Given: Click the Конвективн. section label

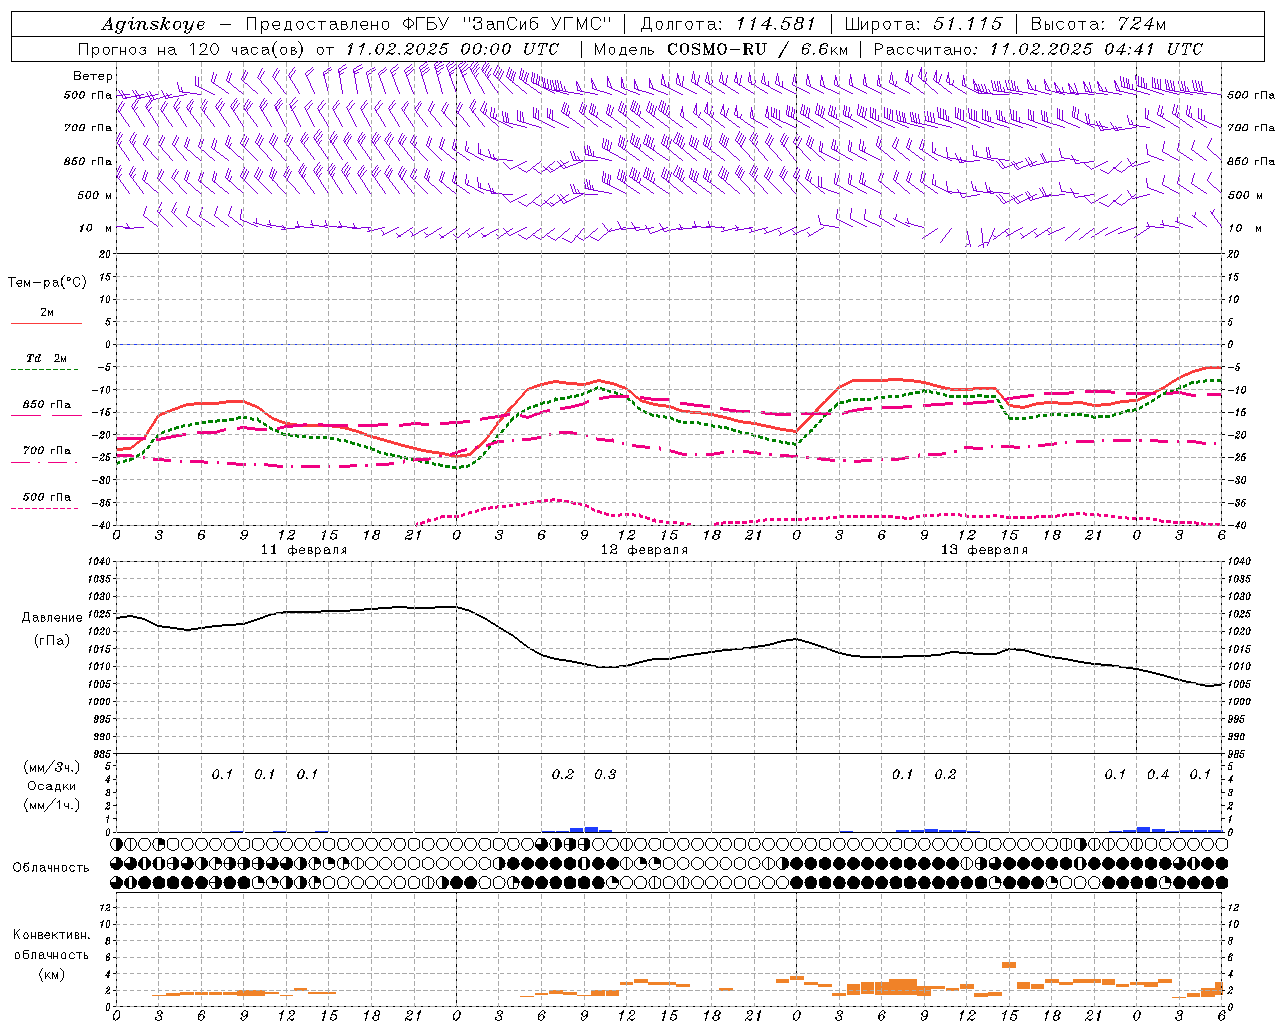Looking at the screenshot, I should coord(51,935).
